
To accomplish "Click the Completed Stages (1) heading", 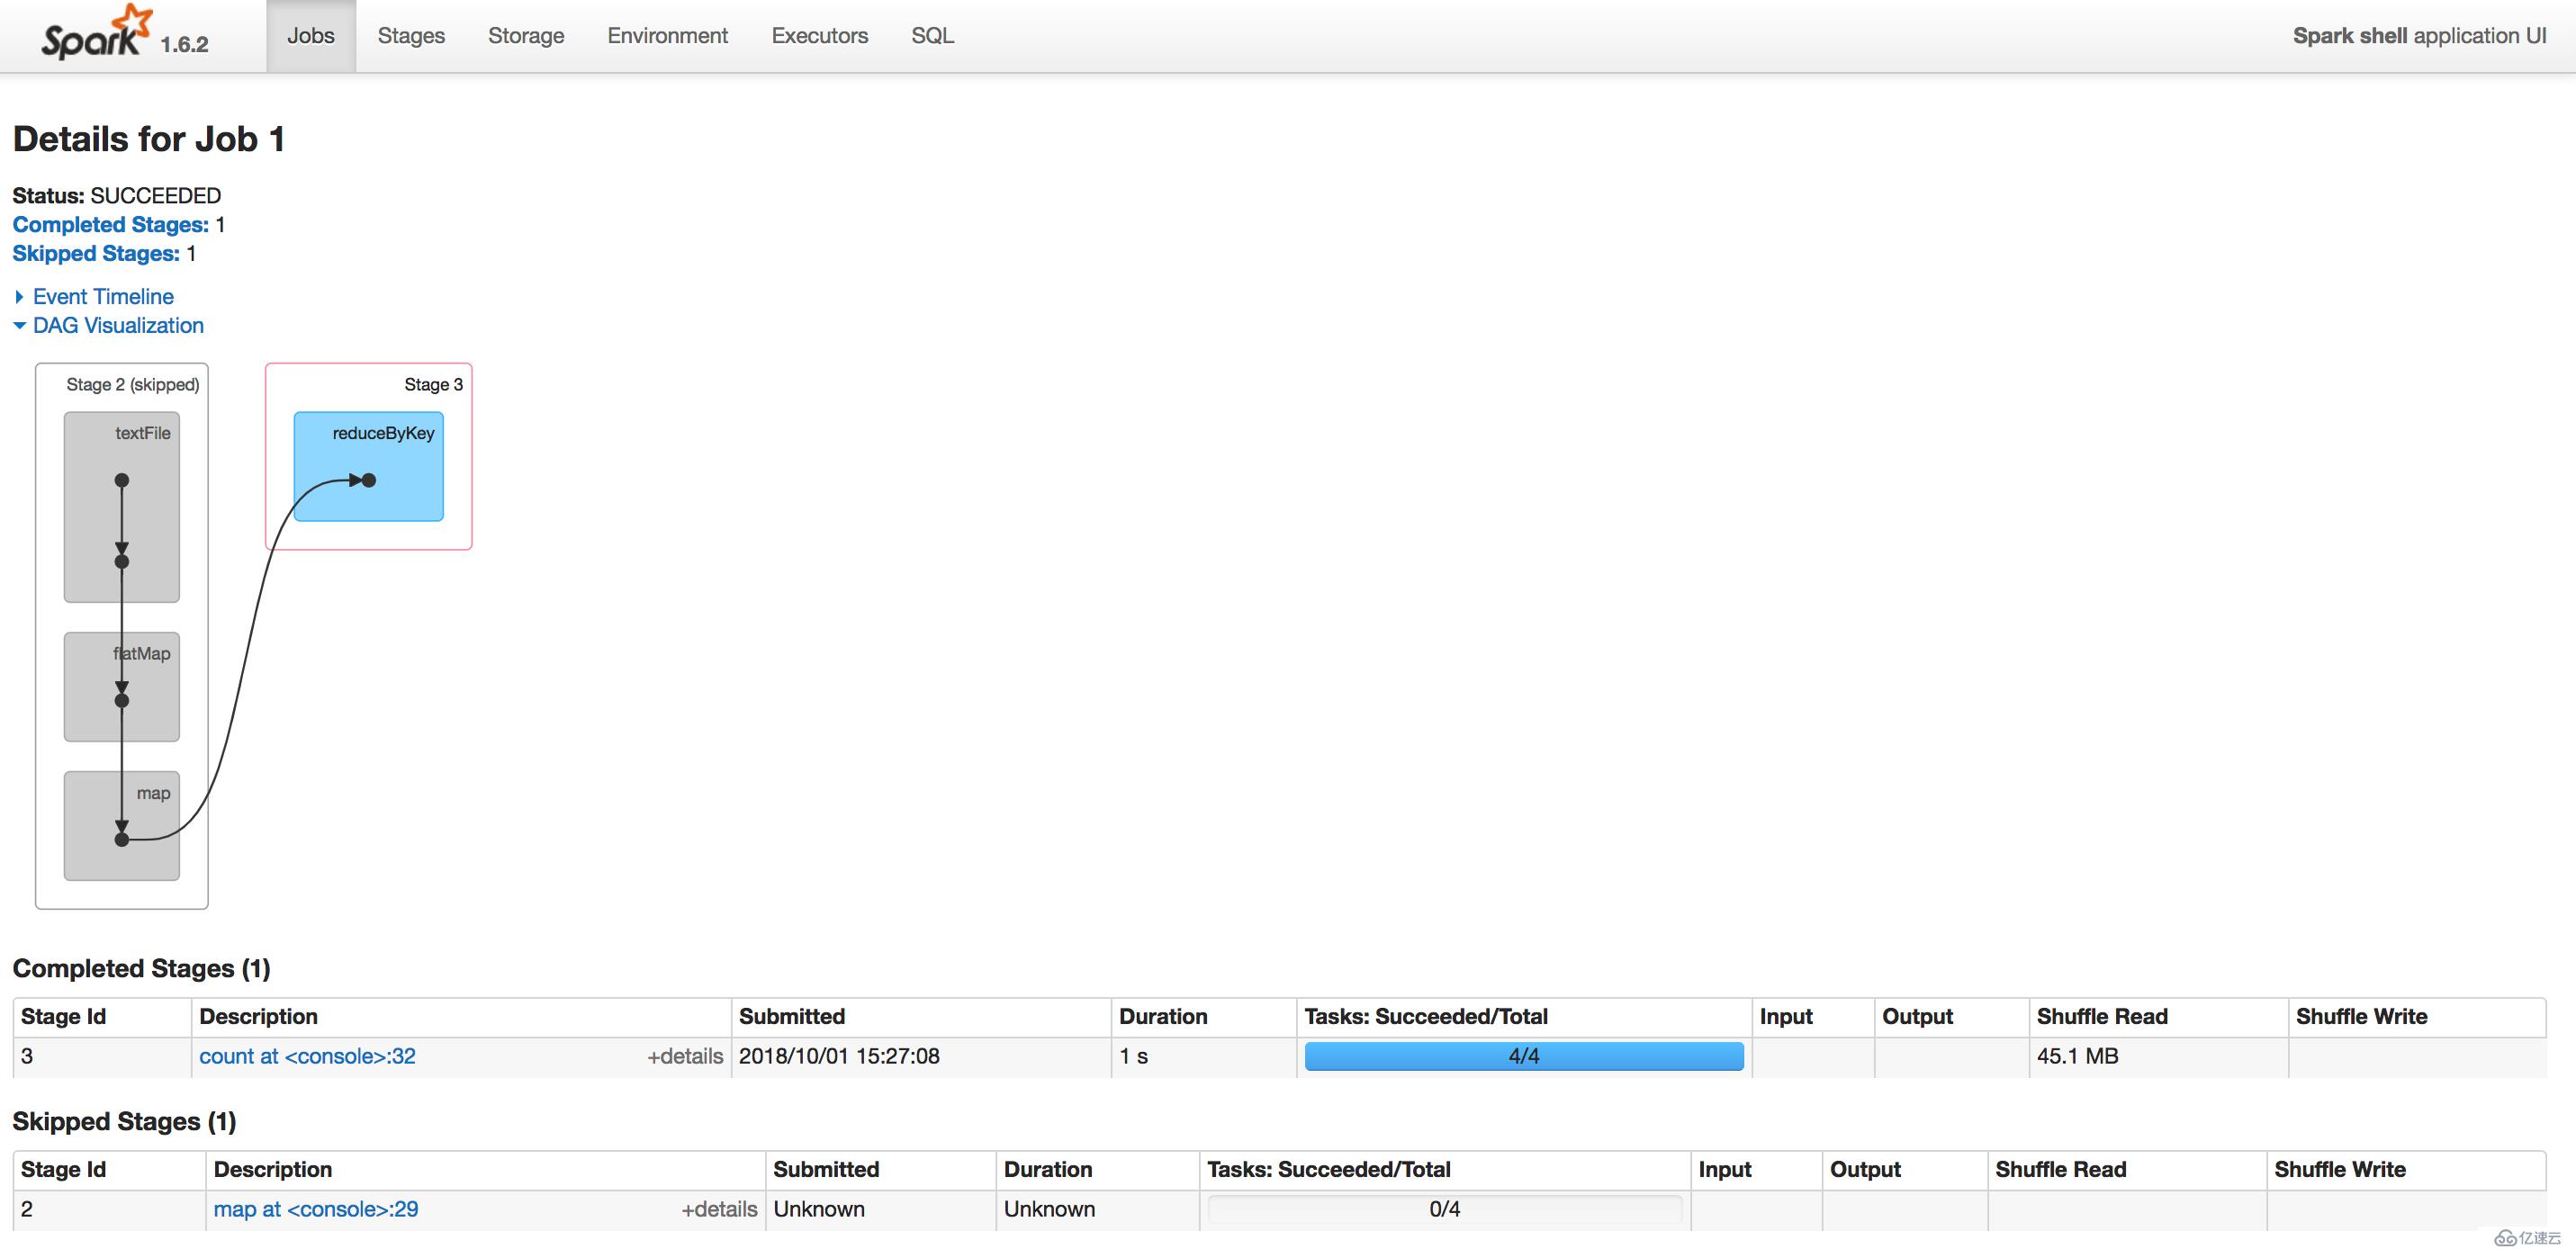I will coord(141,968).
